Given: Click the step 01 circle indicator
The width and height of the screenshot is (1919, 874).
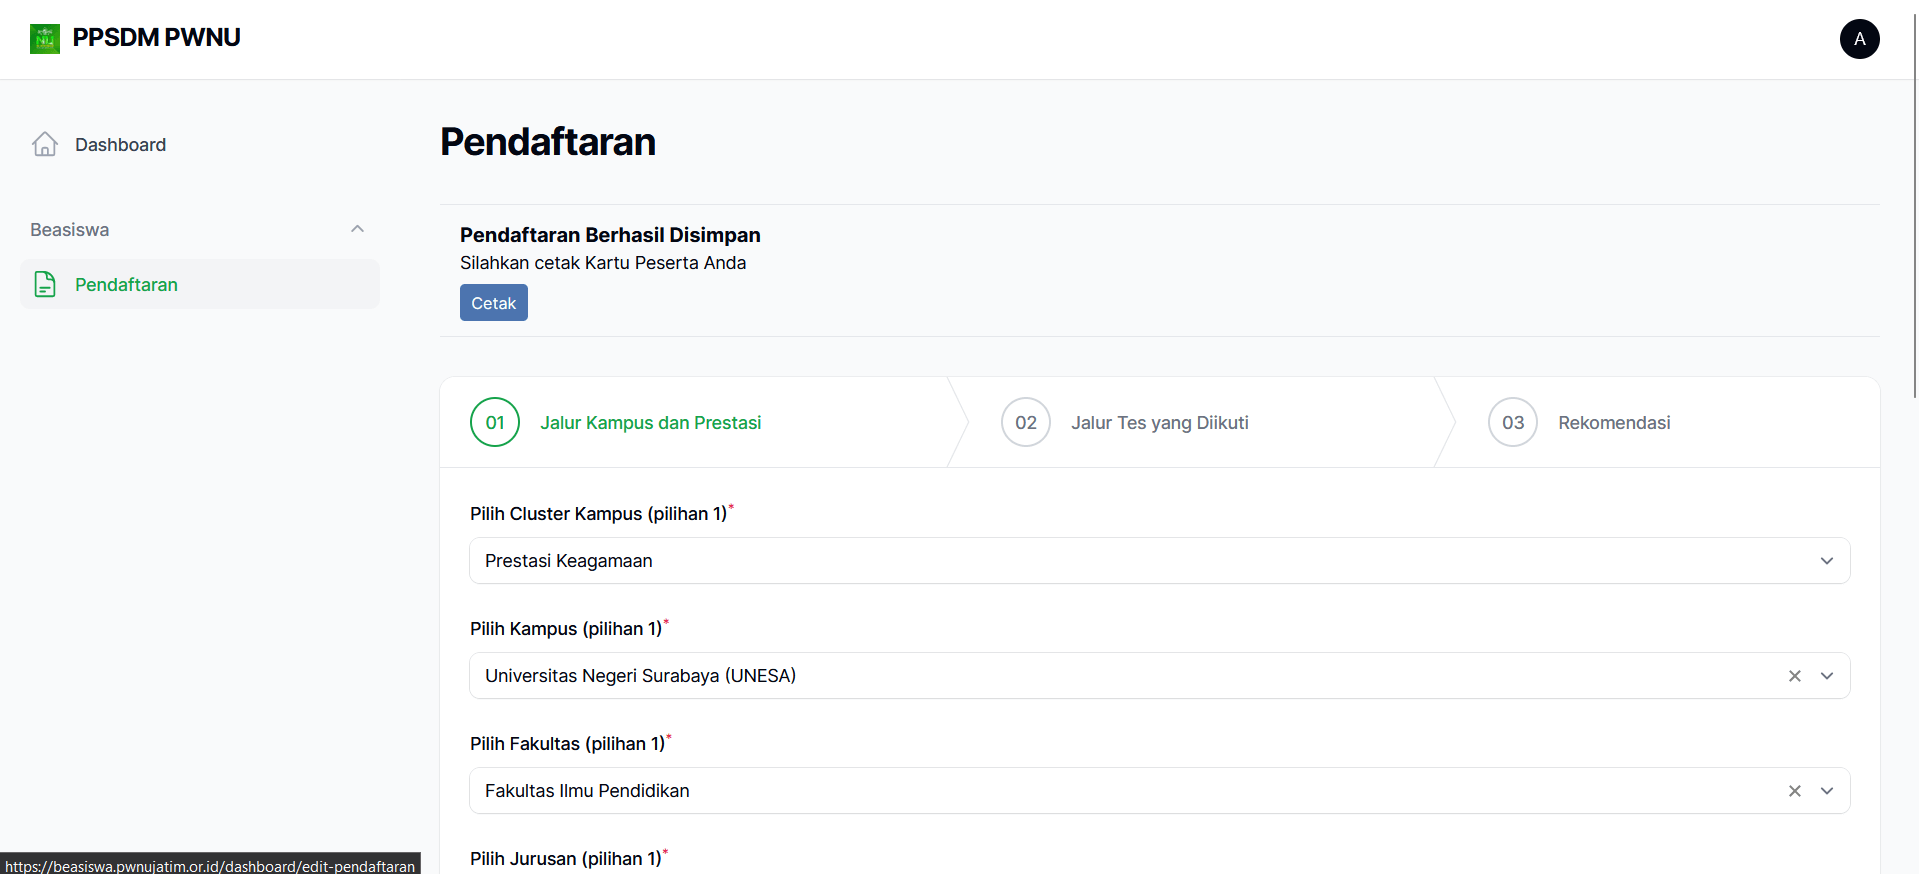Looking at the screenshot, I should click(x=495, y=422).
